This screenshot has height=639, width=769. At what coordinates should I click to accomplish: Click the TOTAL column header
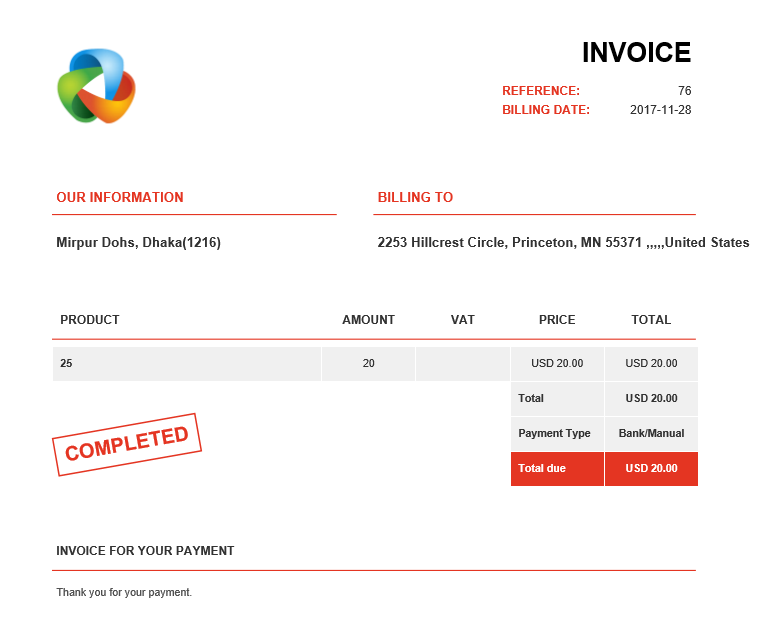tap(651, 320)
